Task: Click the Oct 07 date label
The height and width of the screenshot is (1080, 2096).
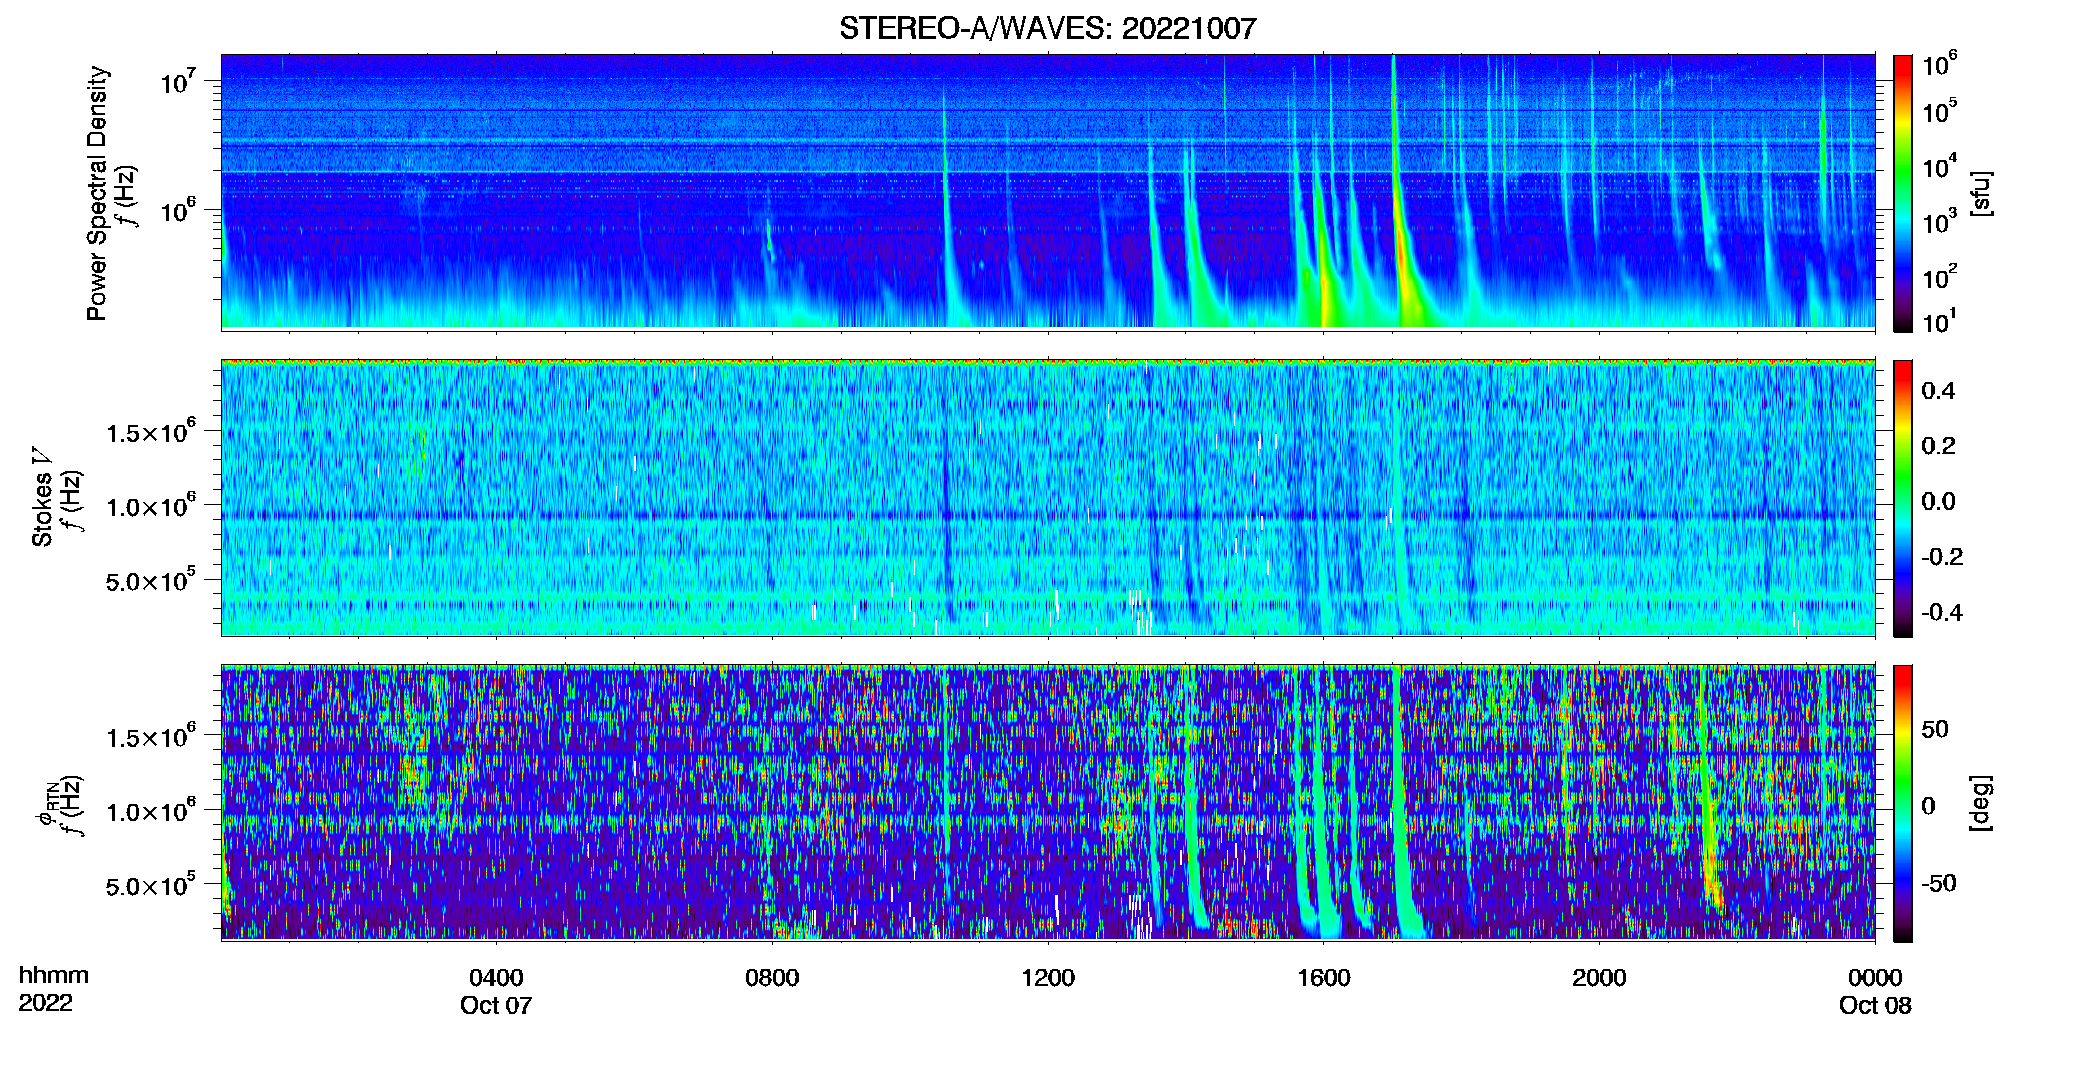Action: (x=496, y=1006)
